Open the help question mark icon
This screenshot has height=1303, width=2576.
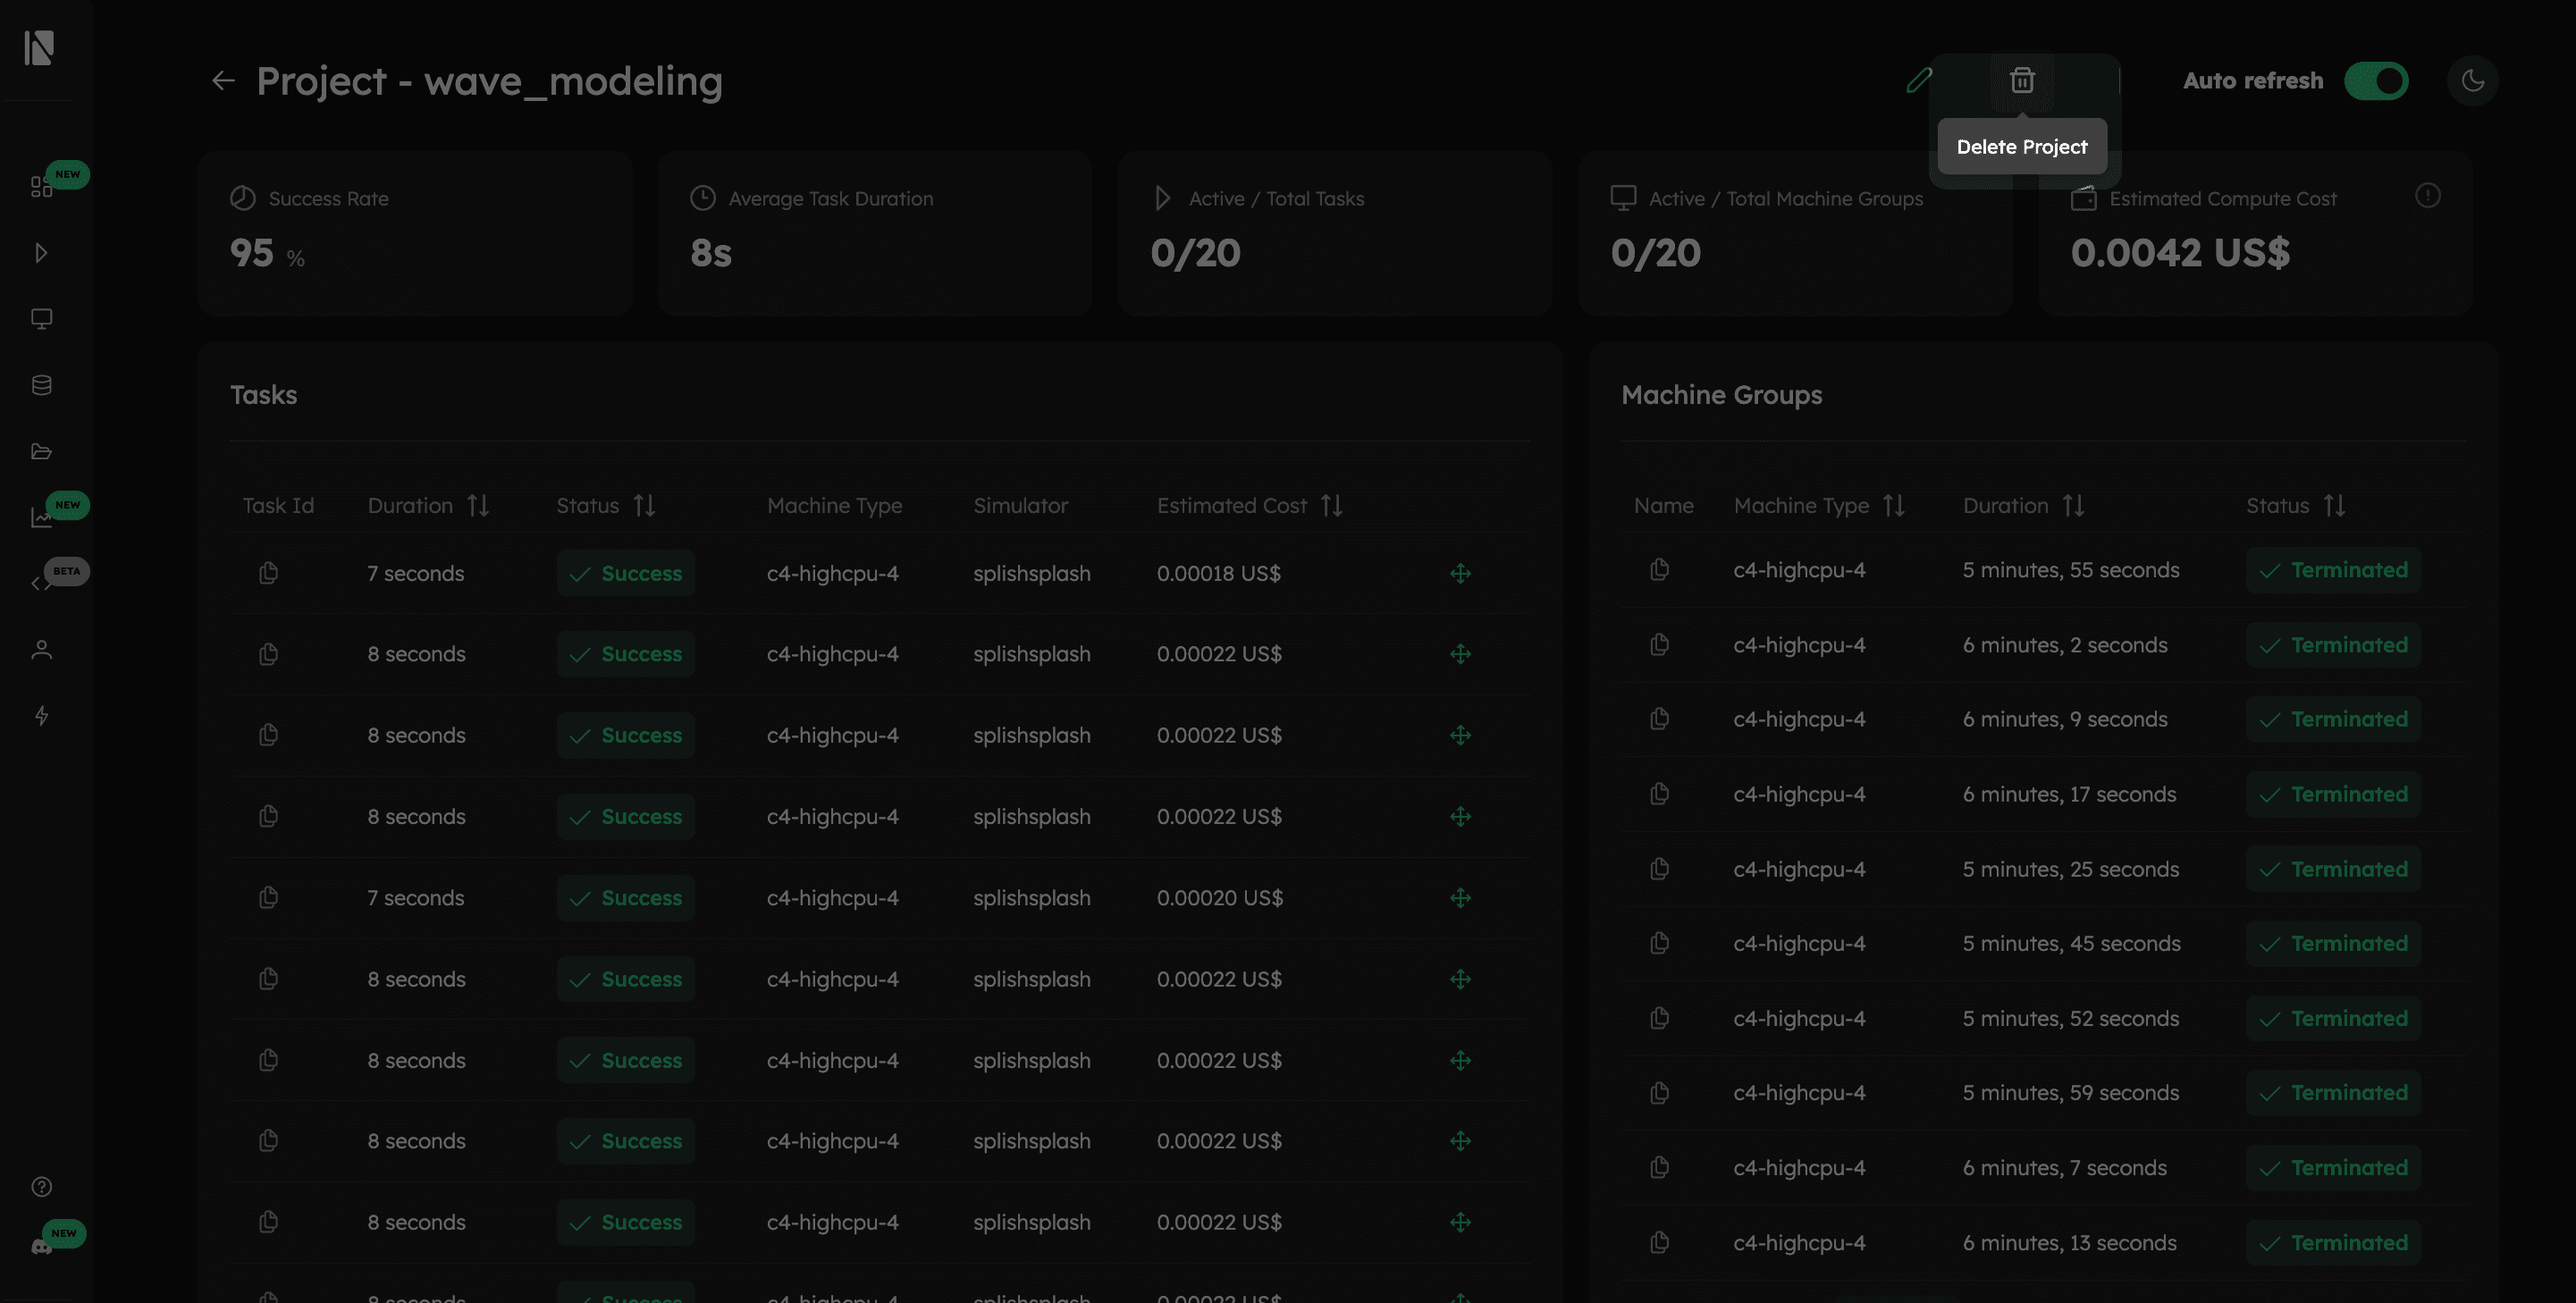[41, 1187]
